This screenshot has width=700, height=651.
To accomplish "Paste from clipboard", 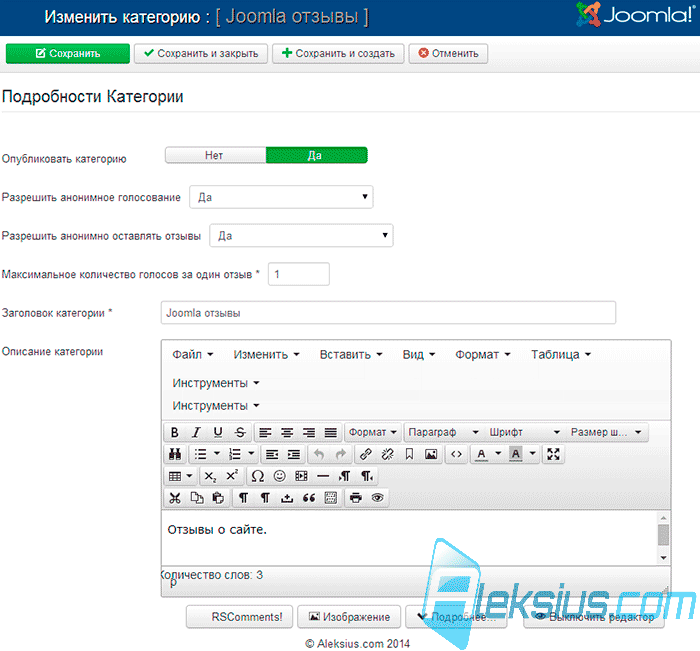I will 218,498.
